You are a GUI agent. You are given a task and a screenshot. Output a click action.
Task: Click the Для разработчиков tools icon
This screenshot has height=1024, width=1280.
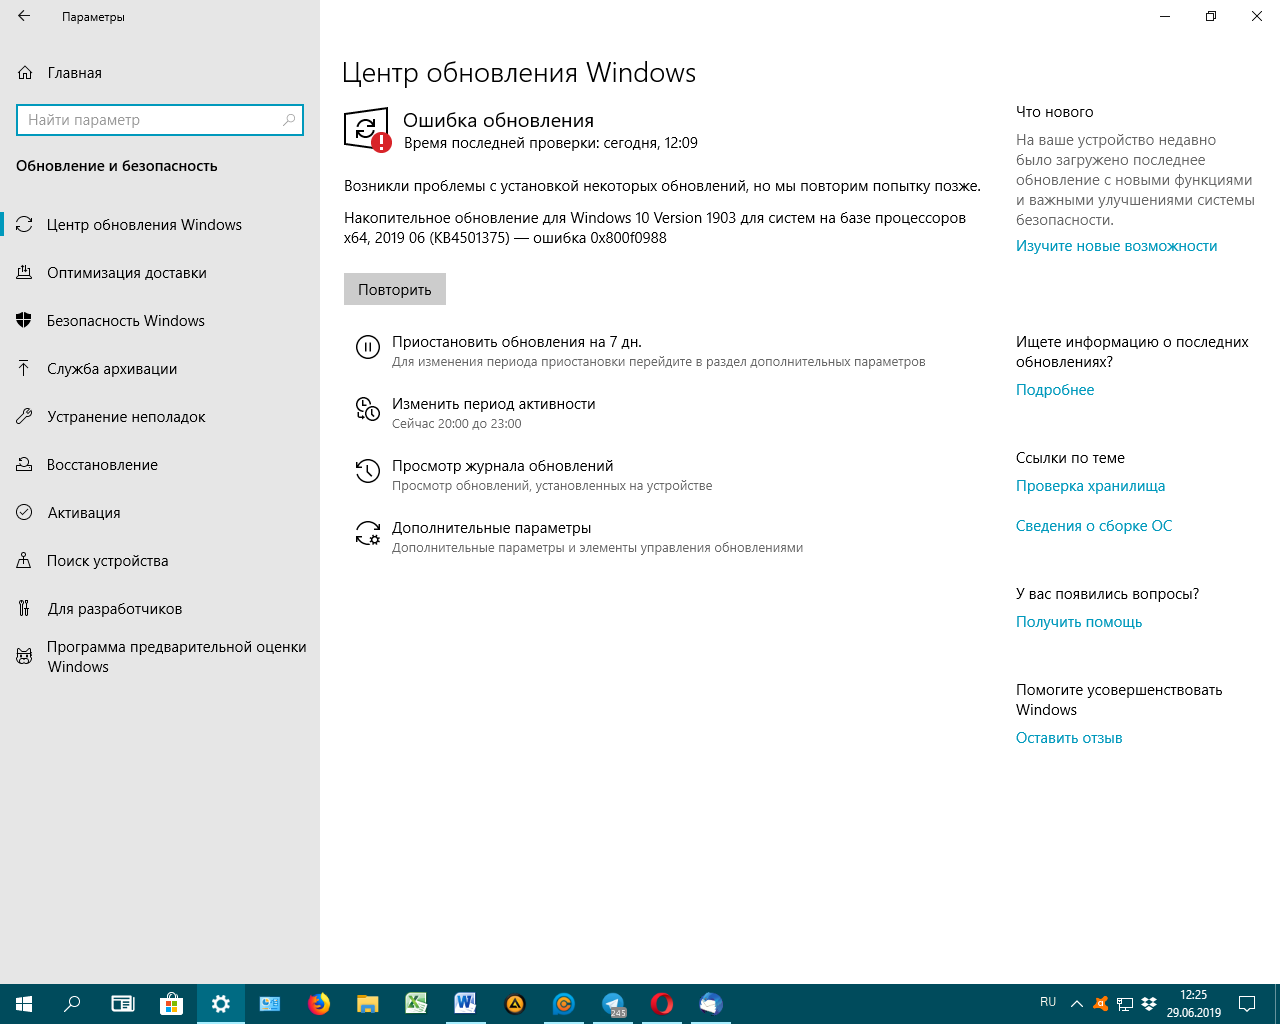(x=24, y=609)
